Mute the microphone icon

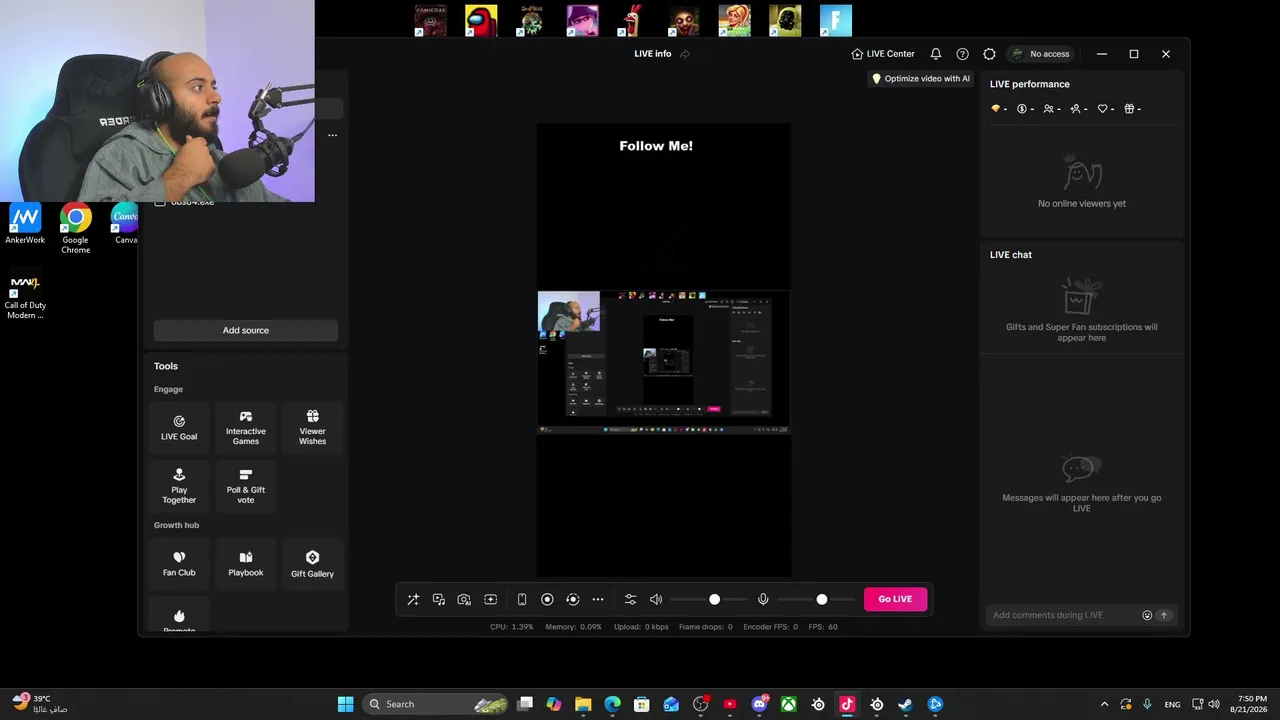click(763, 599)
